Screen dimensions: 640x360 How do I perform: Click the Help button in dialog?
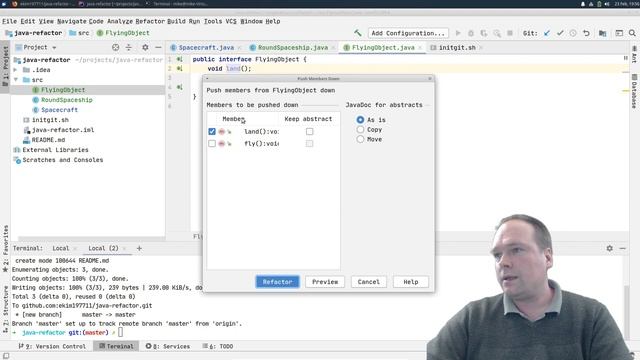click(x=411, y=282)
